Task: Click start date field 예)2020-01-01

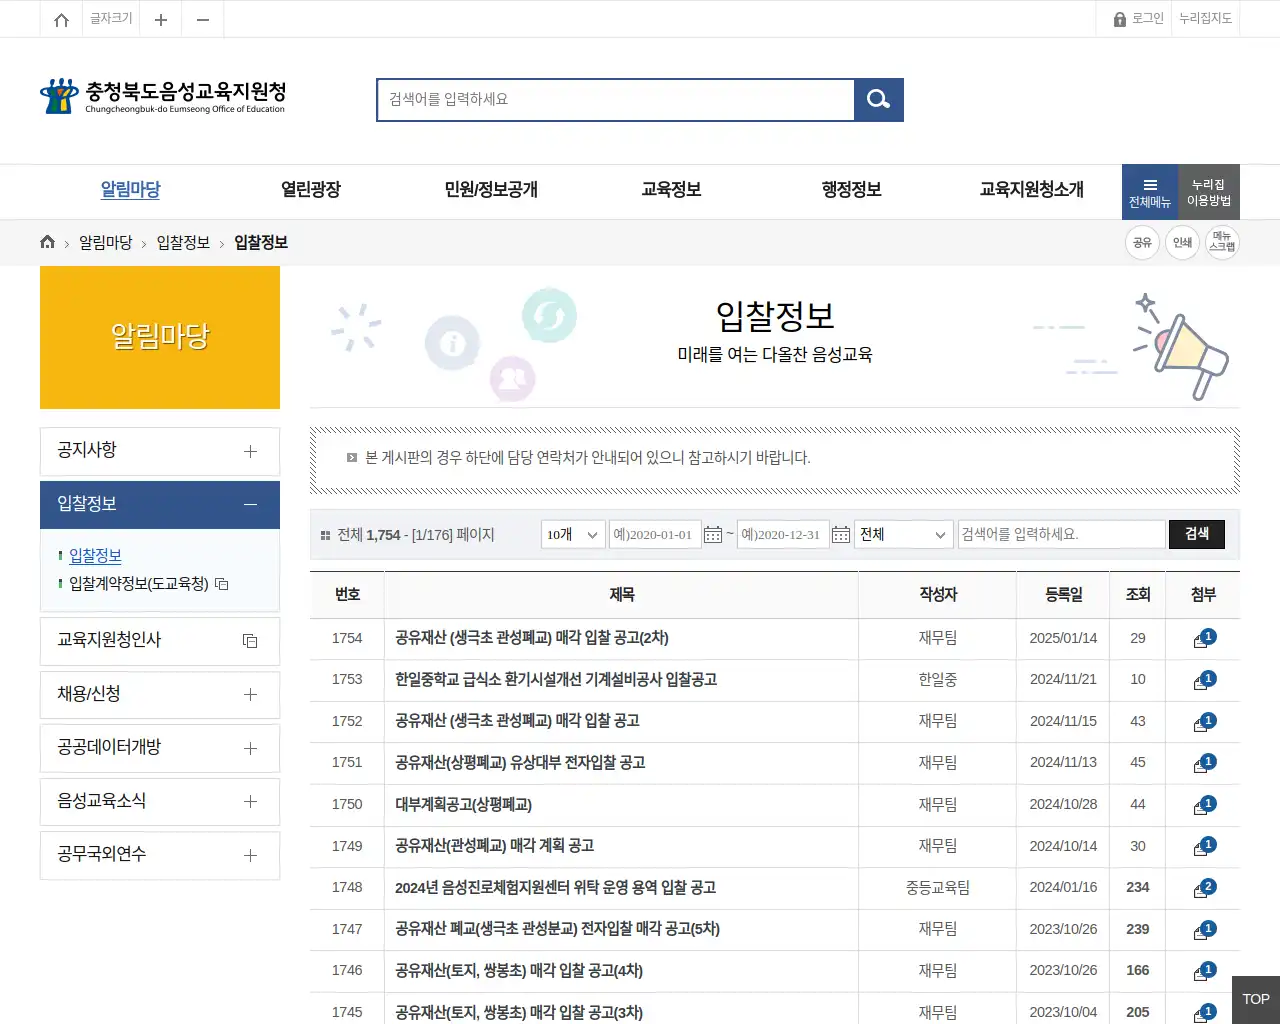Action: [655, 535]
